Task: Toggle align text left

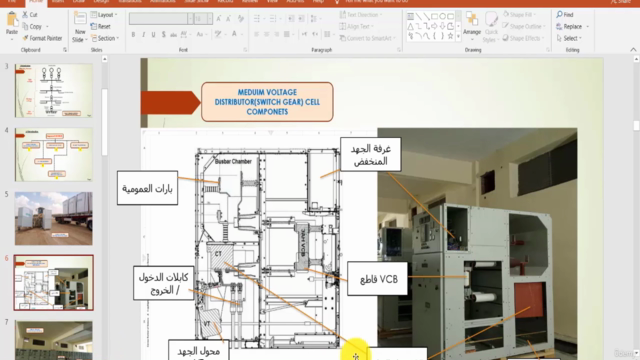Action: tap(256, 34)
